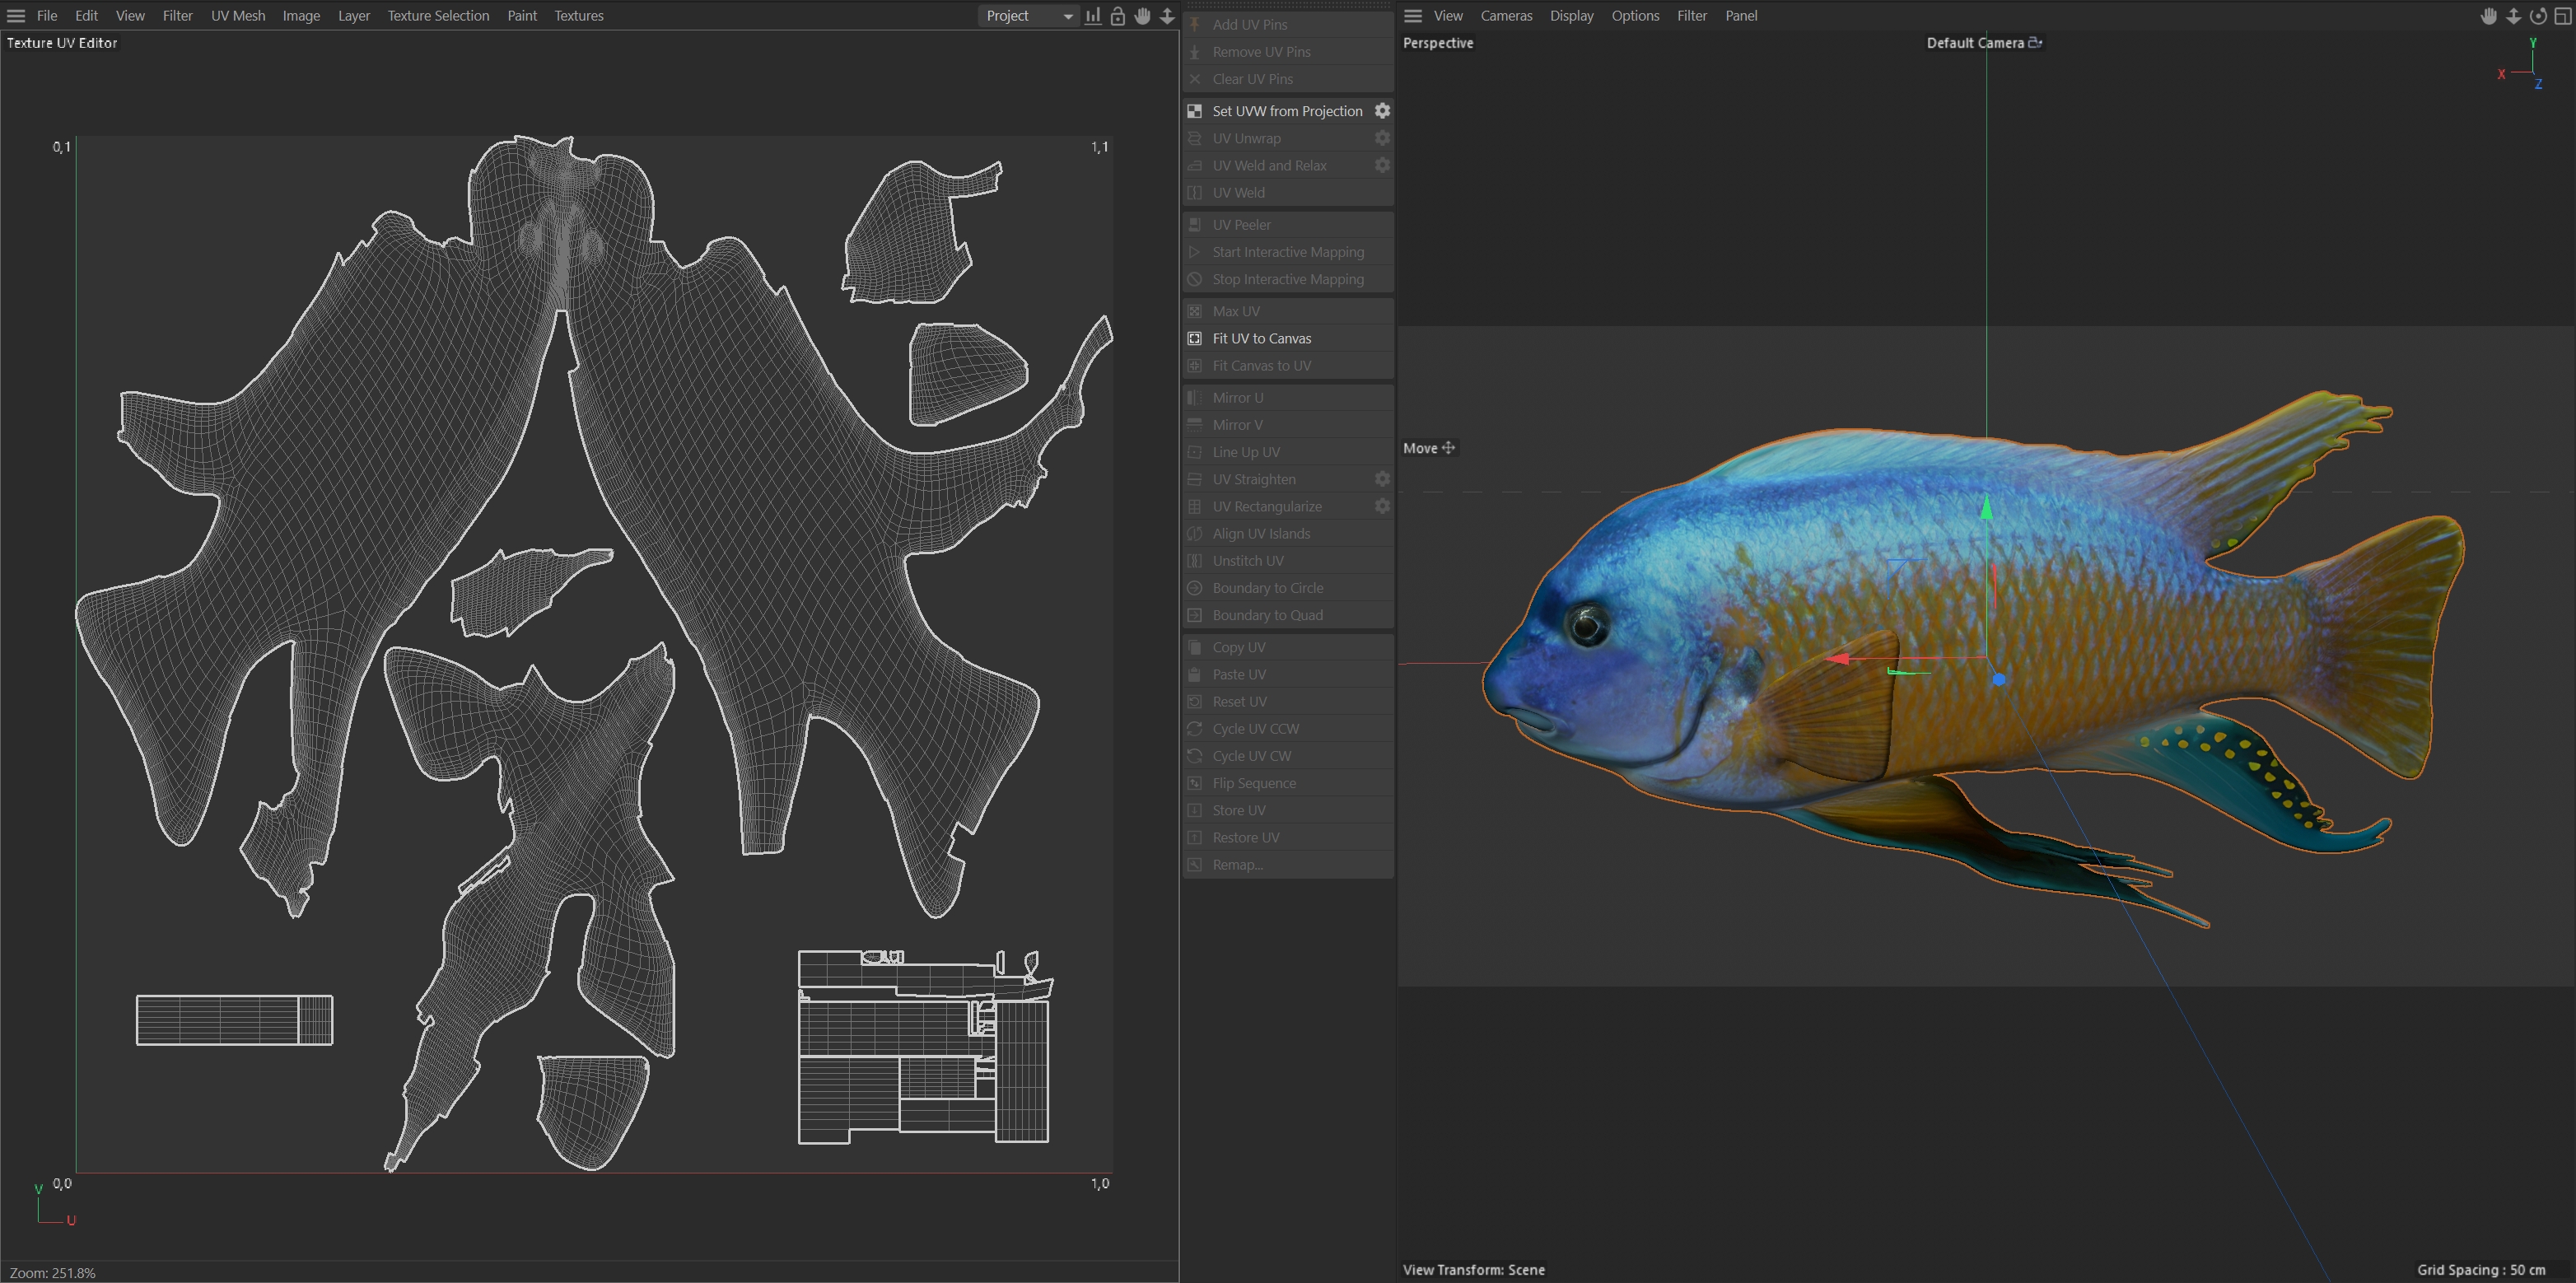Open the Cameras menu in viewport
The height and width of the screenshot is (1283, 2576).
[x=1506, y=16]
